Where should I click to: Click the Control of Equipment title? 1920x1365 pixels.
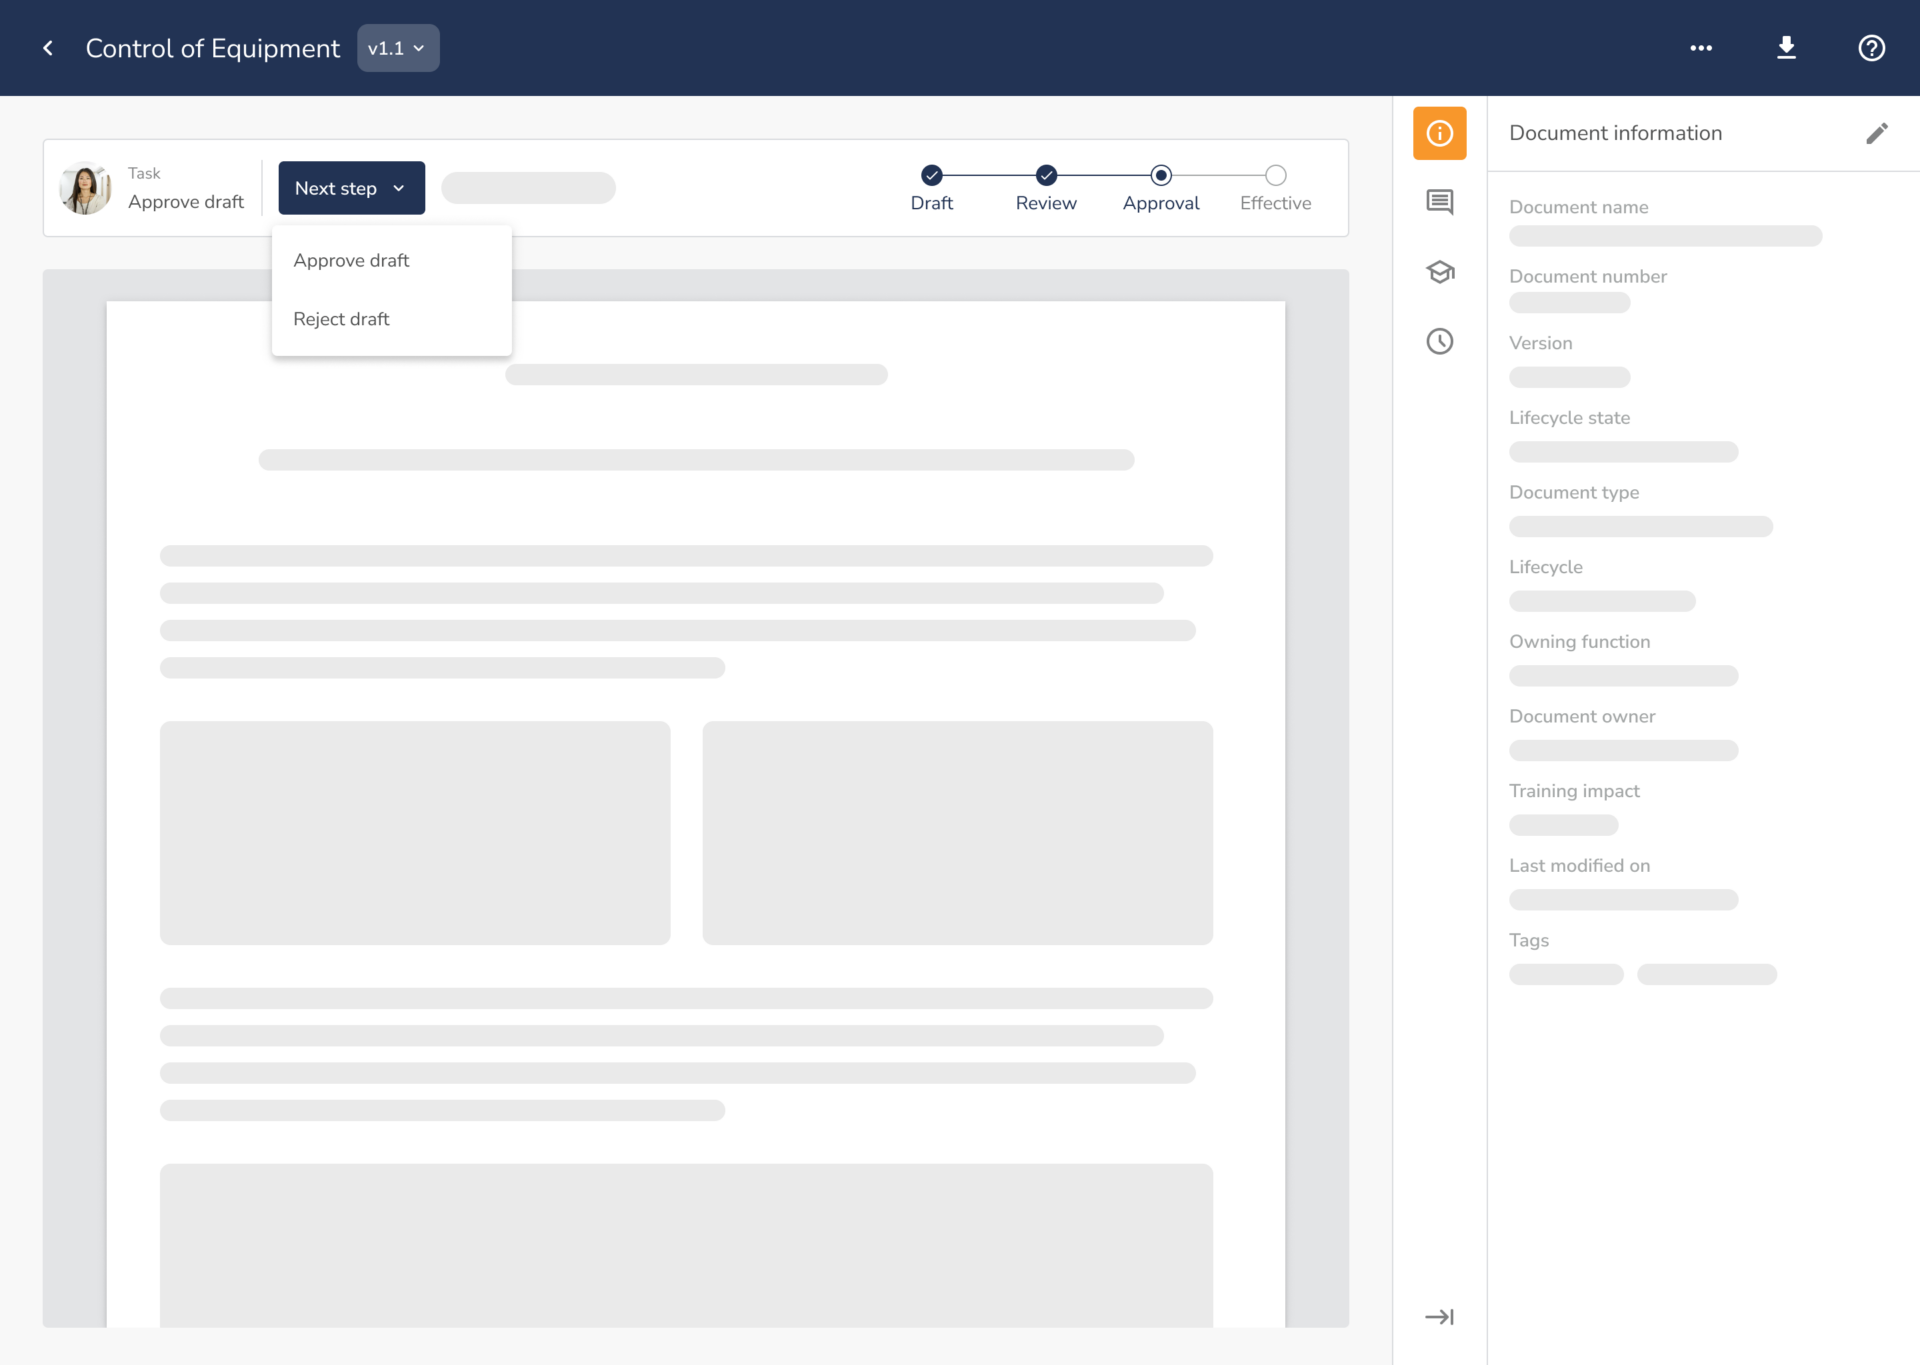(212, 48)
